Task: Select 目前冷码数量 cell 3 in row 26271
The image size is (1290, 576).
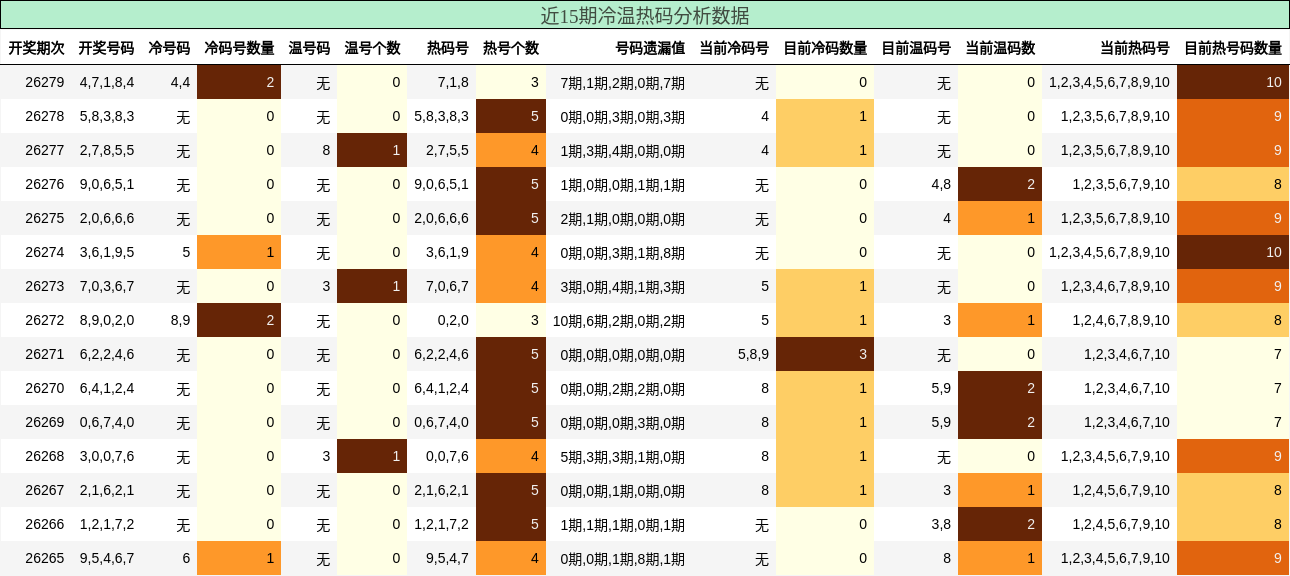Action: tap(825, 354)
